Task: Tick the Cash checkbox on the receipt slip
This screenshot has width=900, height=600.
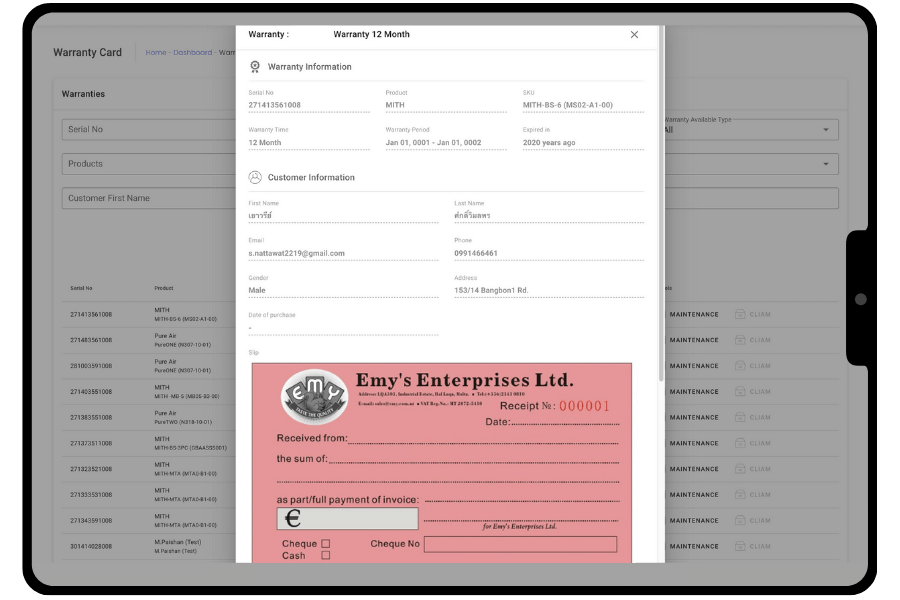Action: [325, 555]
